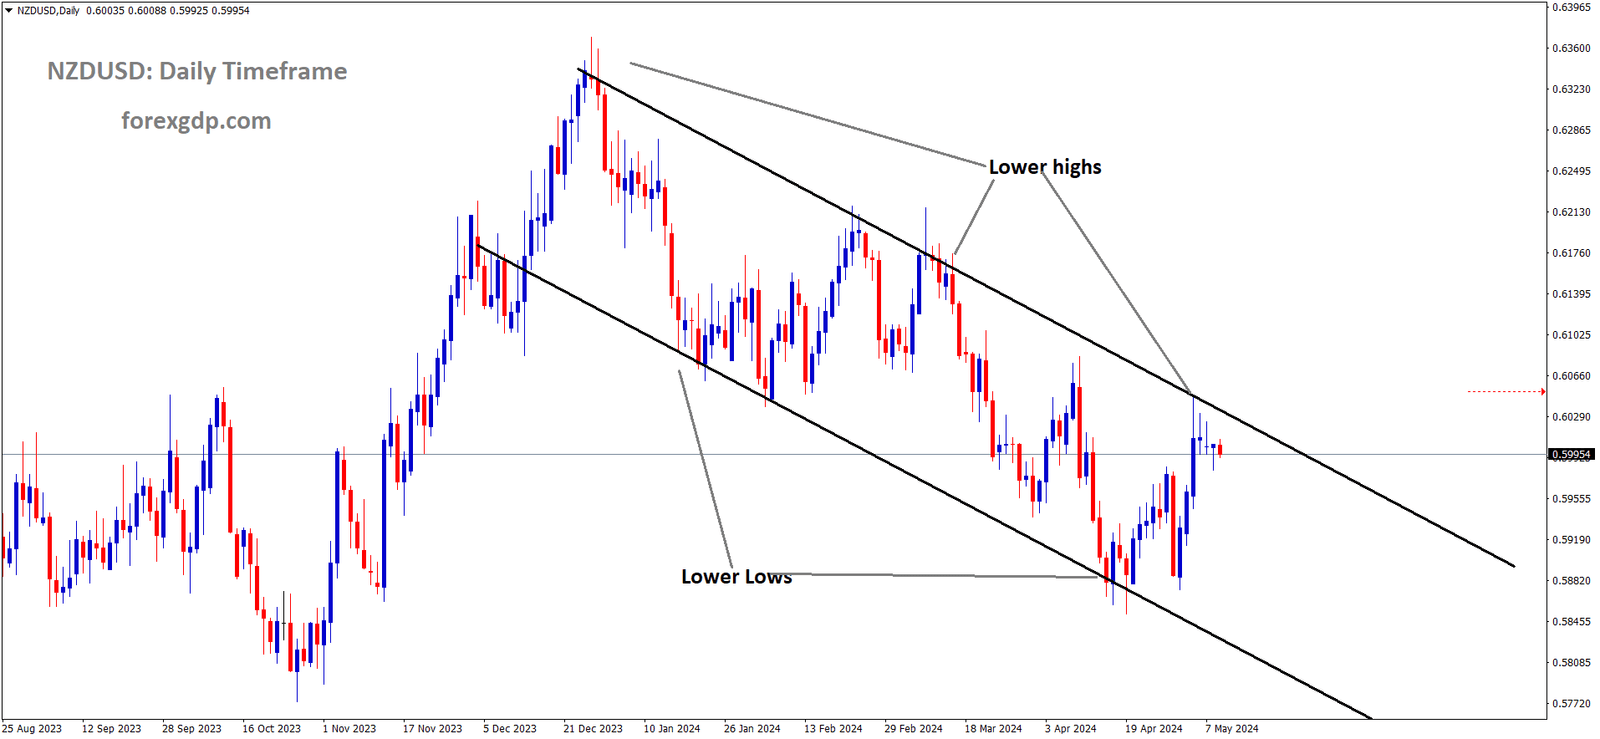Image resolution: width=1600 pixels, height=739 pixels.
Task: Click the chart shift triangle beside NZDUSD,Daily
Action: click(x=9, y=11)
